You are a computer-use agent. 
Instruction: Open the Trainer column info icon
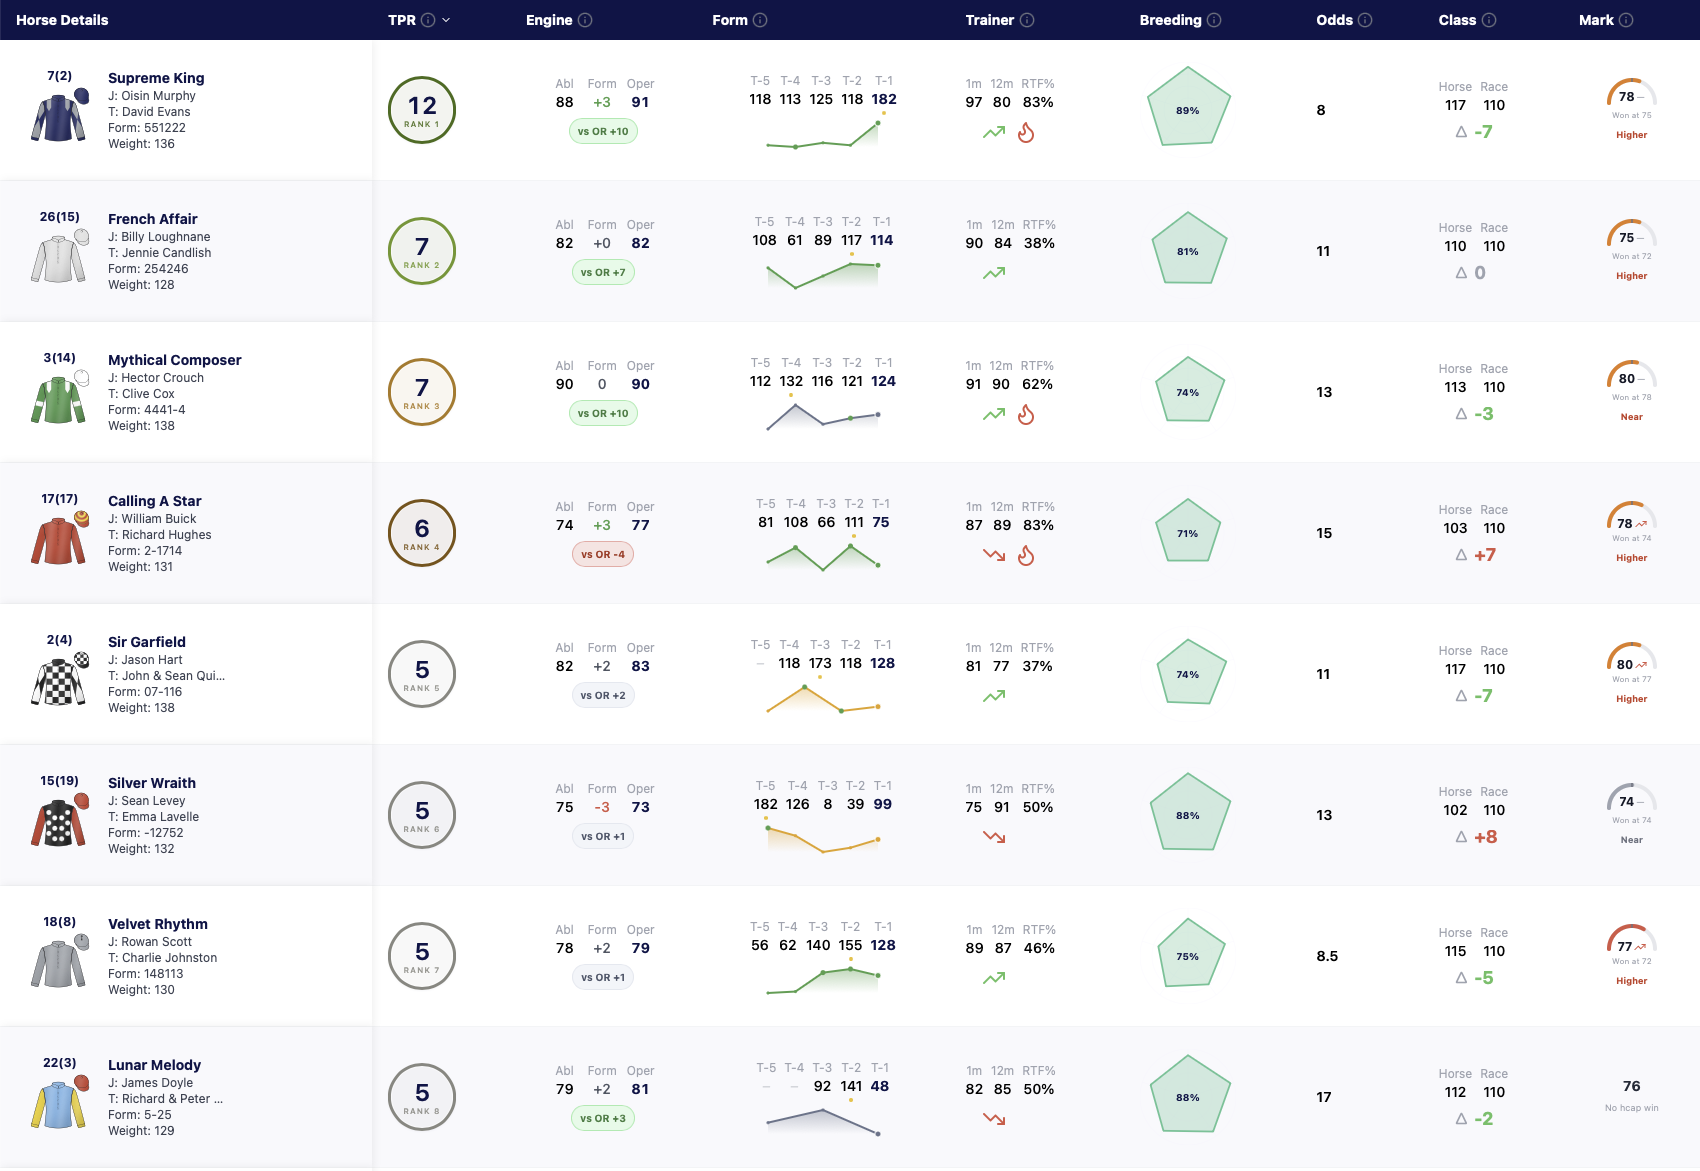tap(1027, 20)
